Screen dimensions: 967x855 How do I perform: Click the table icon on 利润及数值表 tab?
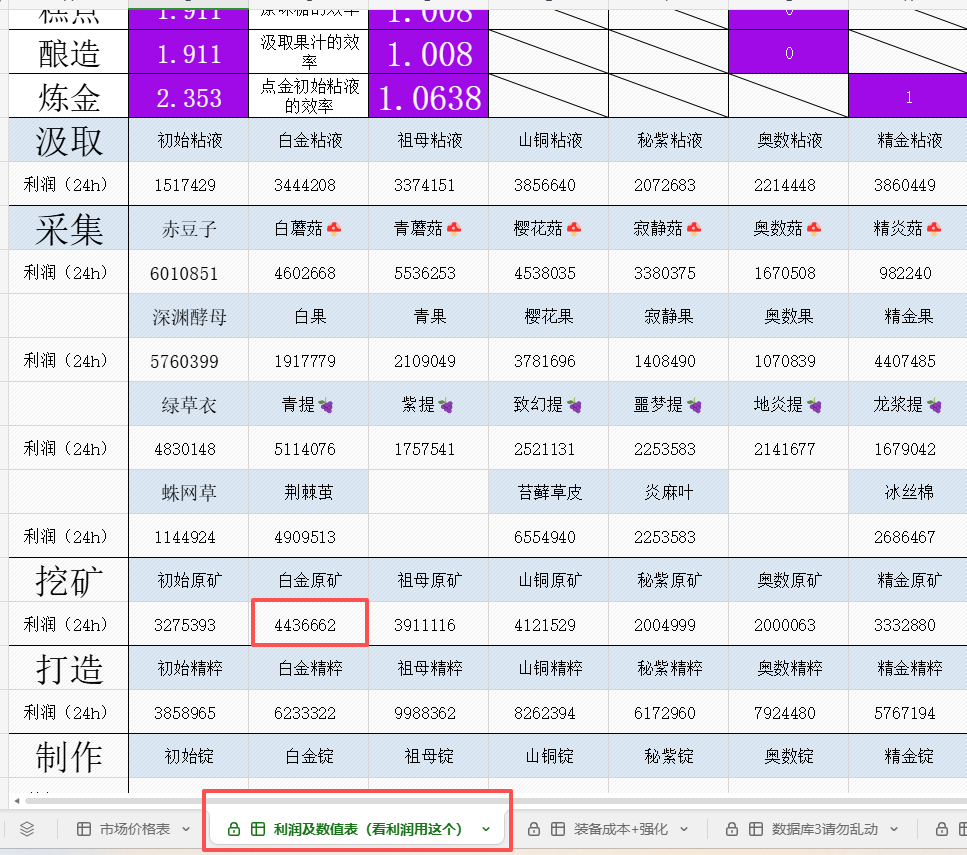[257, 829]
